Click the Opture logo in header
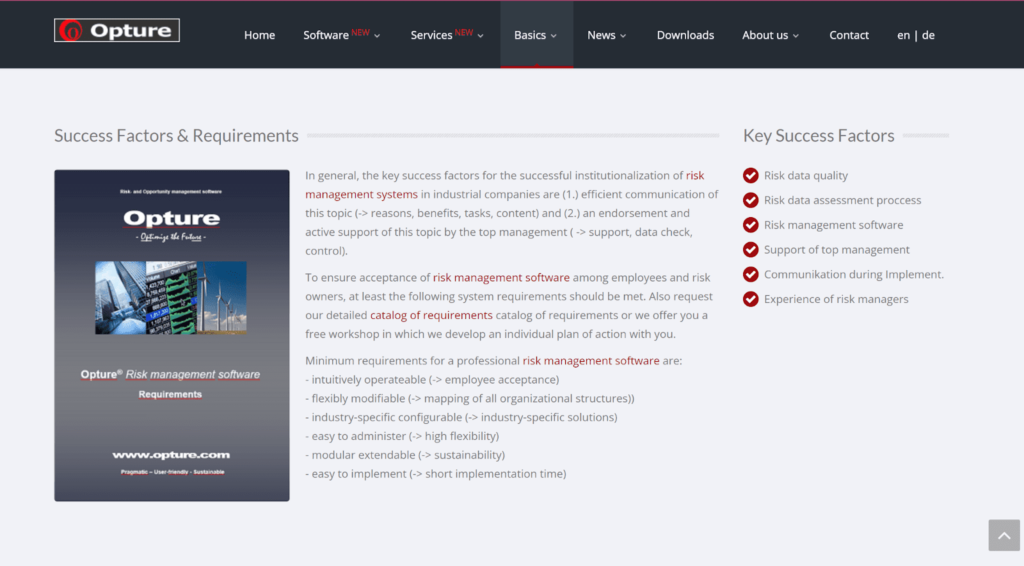Viewport: 1024px width, 566px height. [x=117, y=31]
